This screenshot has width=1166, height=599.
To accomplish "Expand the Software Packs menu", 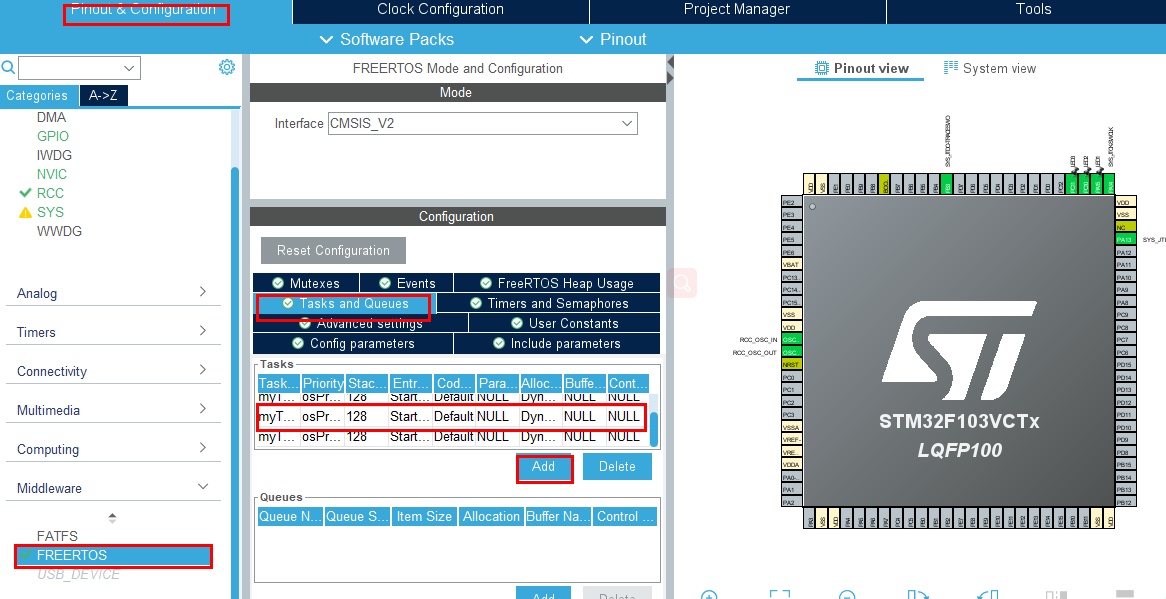I will 386,39.
